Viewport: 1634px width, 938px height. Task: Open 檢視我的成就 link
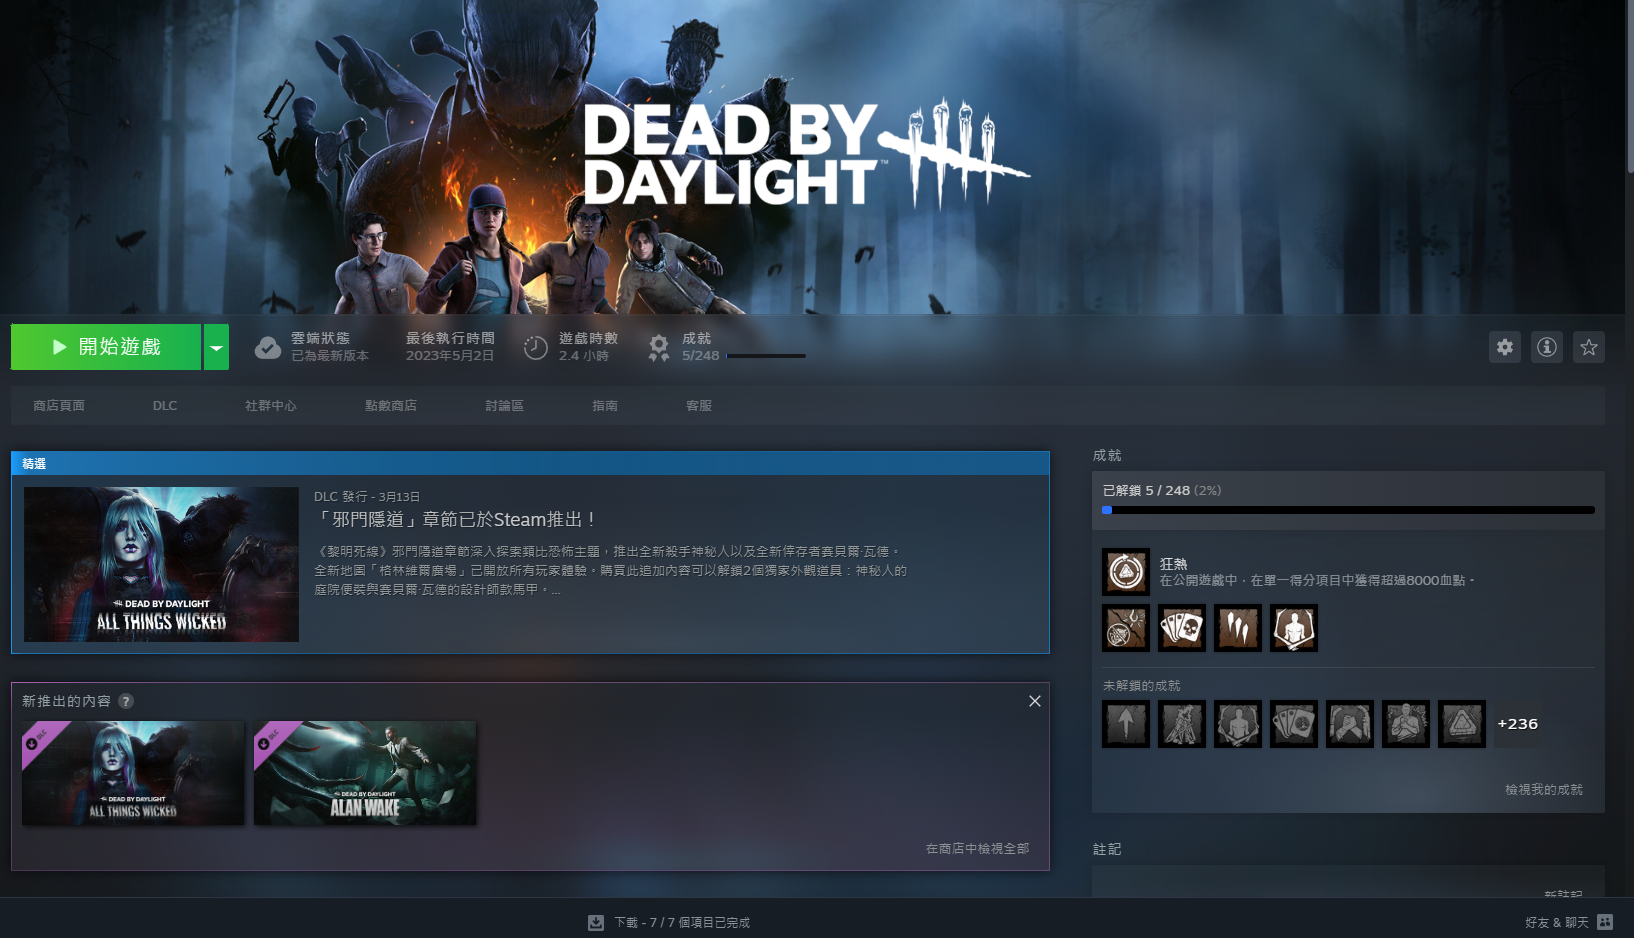(1543, 790)
